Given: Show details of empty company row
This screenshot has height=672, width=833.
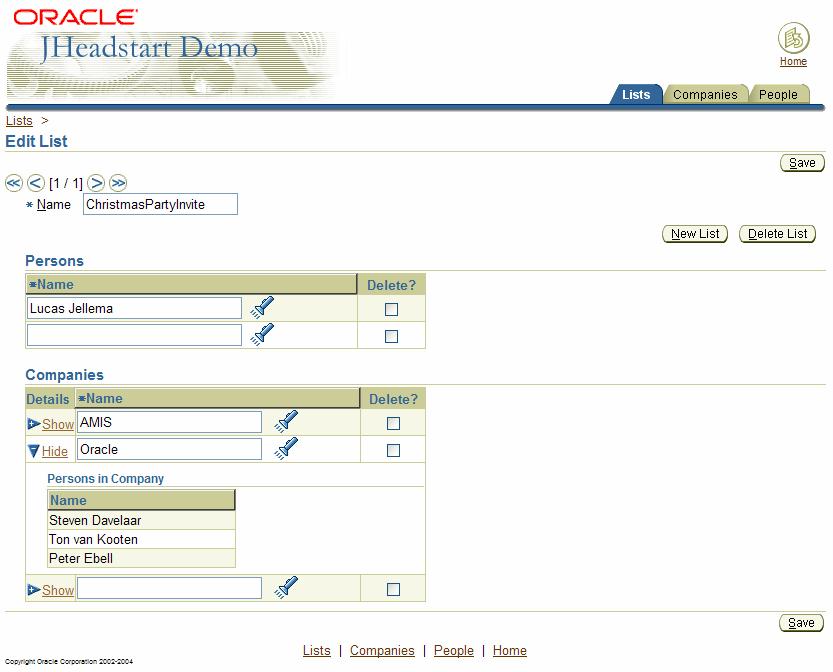Looking at the screenshot, I should coord(57,590).
